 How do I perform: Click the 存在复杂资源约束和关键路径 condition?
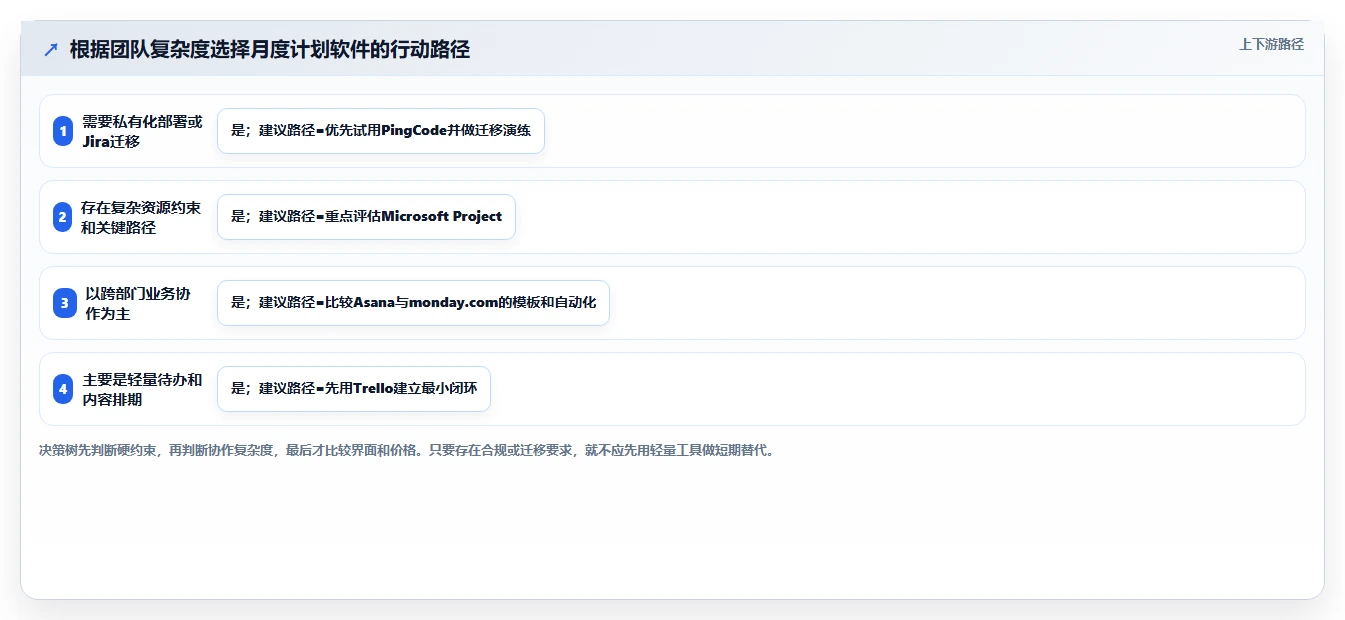pos(142,217)
